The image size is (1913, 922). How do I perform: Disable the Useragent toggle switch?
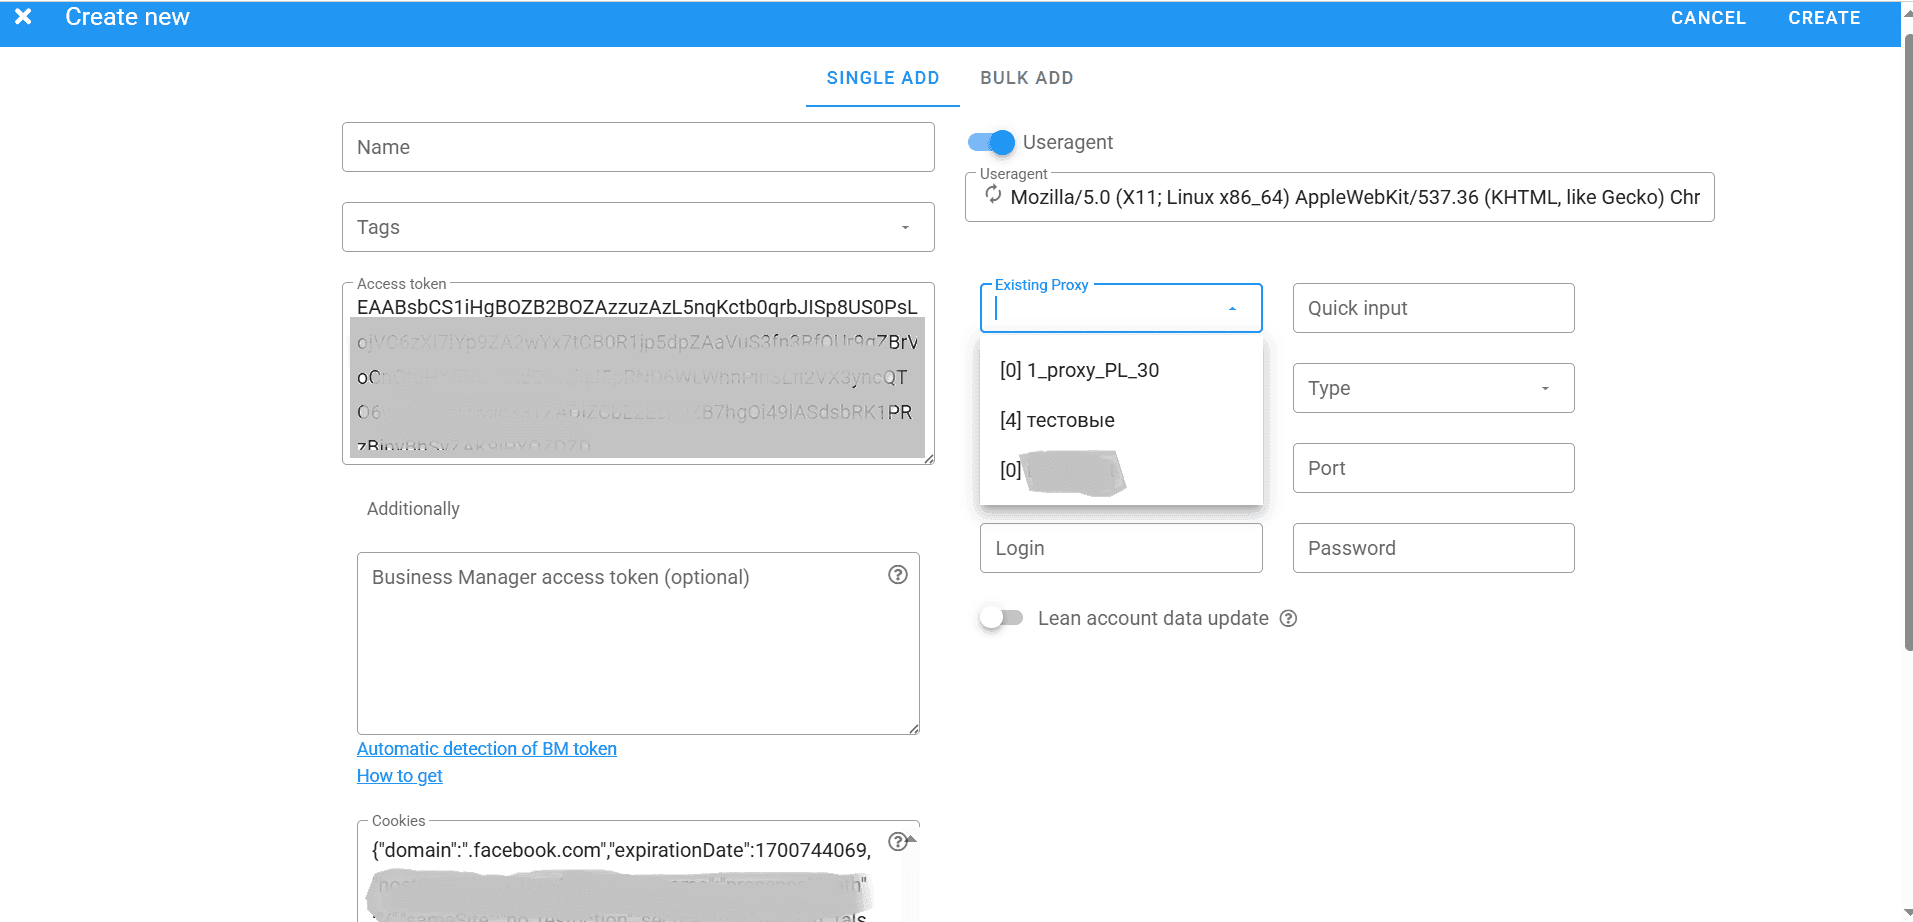(x=991, y=143)
